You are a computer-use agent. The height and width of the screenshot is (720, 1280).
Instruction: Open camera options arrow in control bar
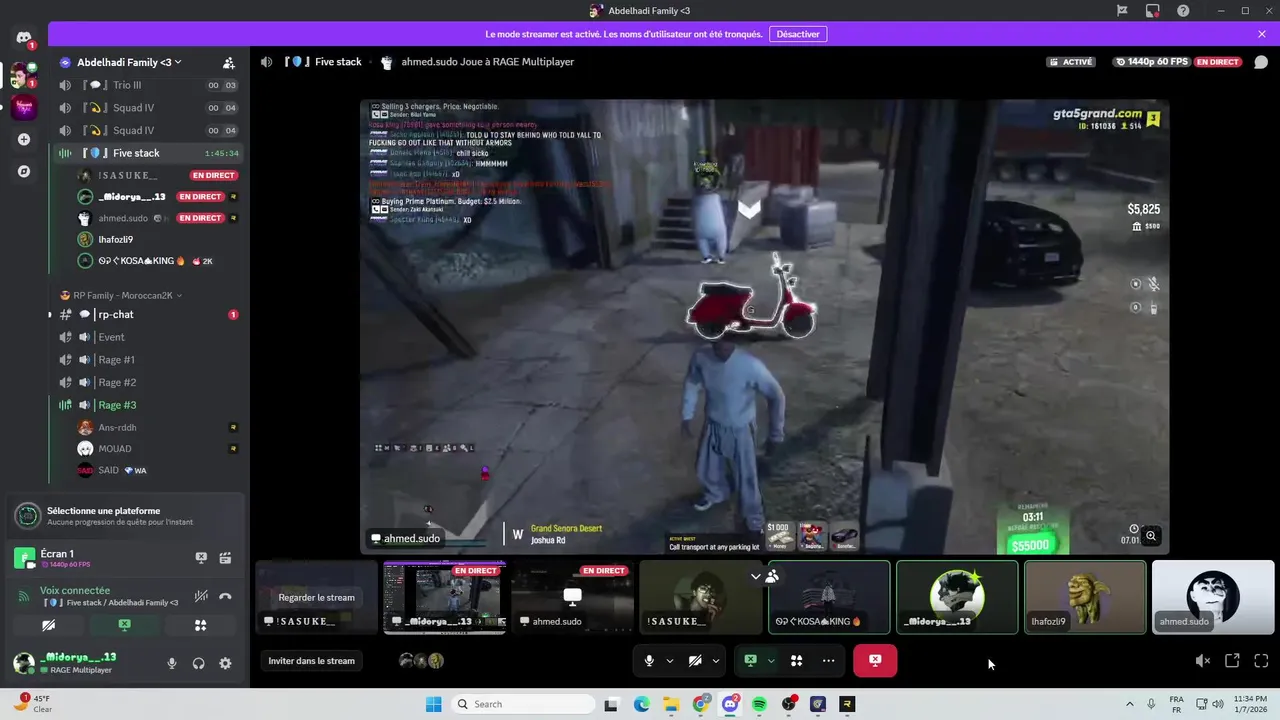click(716, 661)
